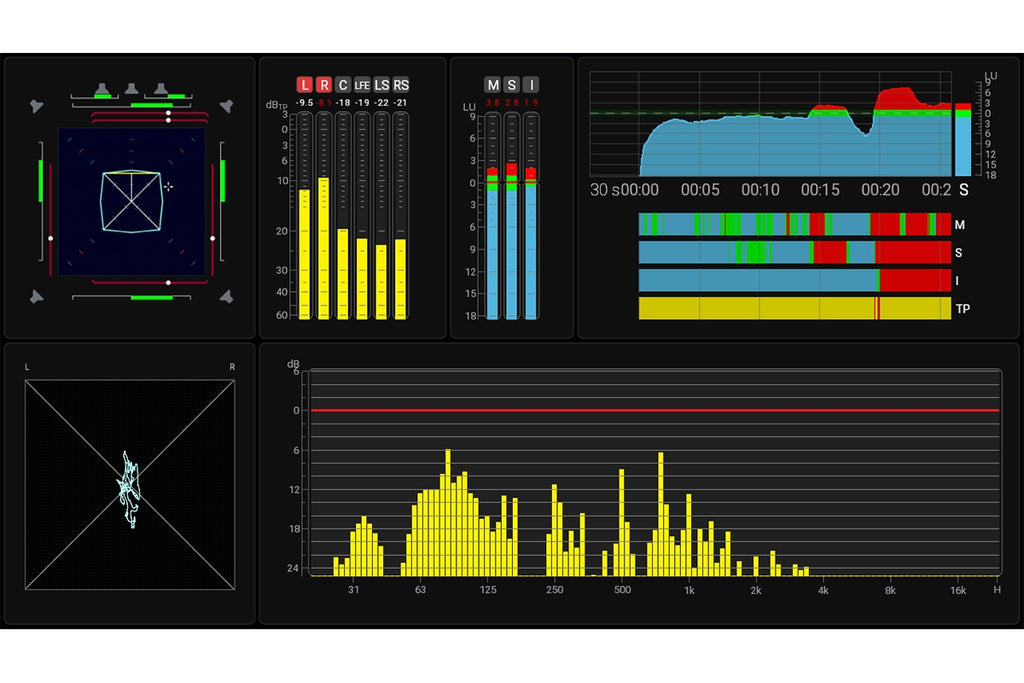Click the yellow TP true peak history bar

click(x=795, y=308)
